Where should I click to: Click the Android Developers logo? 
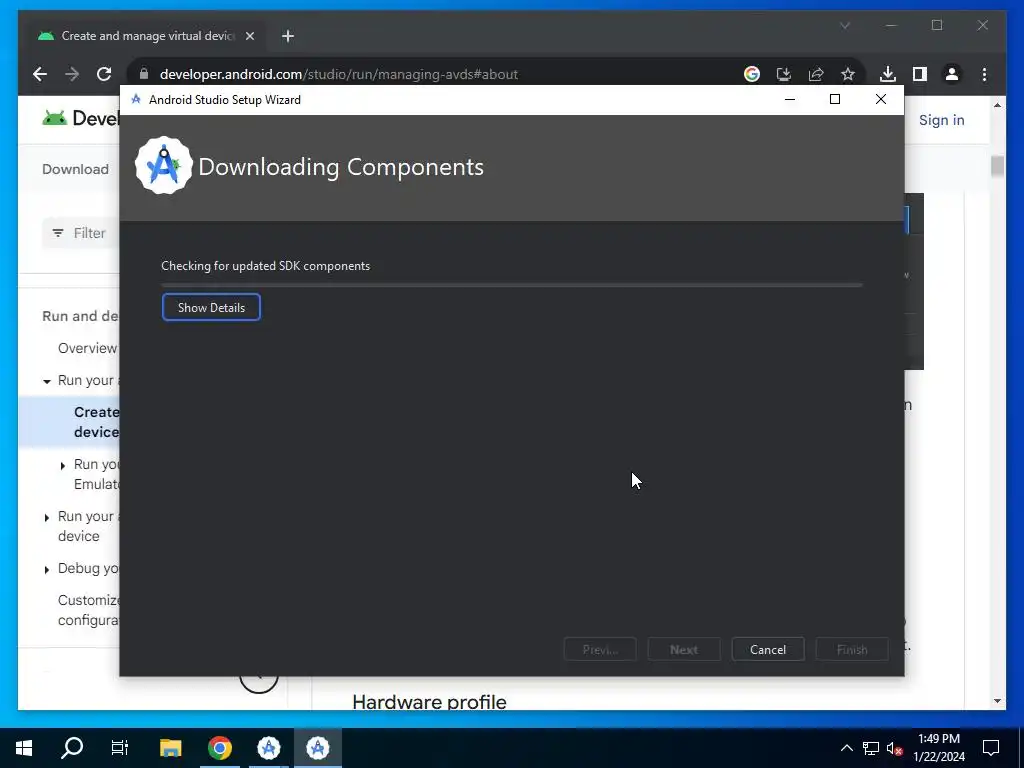(x=81, y=118)
